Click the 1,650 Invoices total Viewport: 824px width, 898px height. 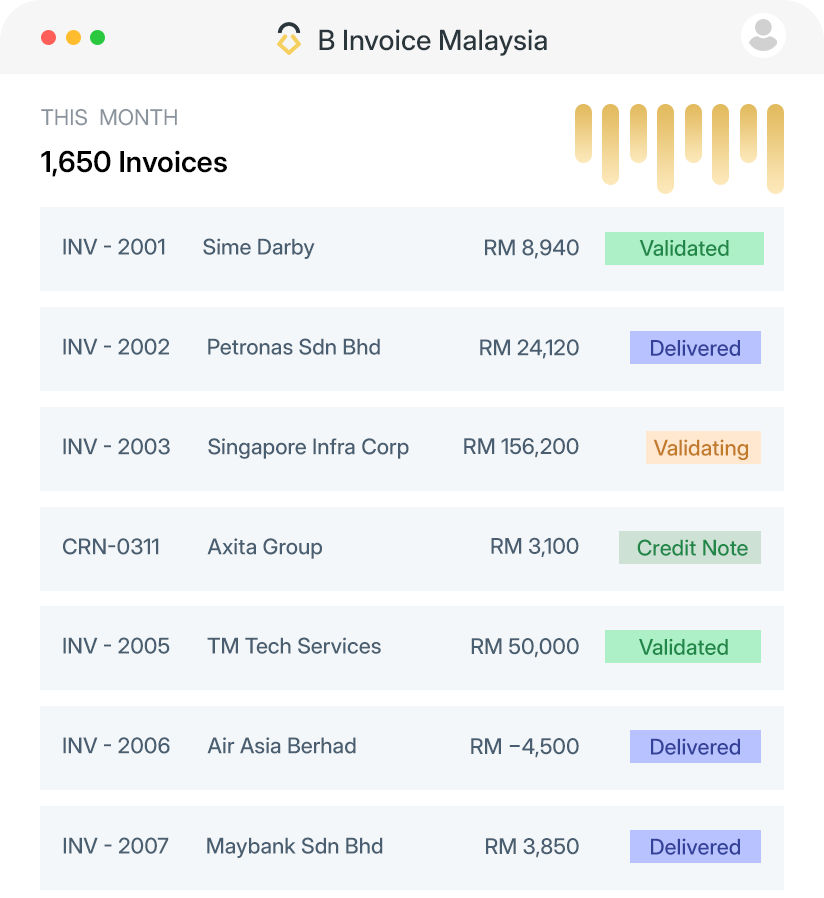134,162
